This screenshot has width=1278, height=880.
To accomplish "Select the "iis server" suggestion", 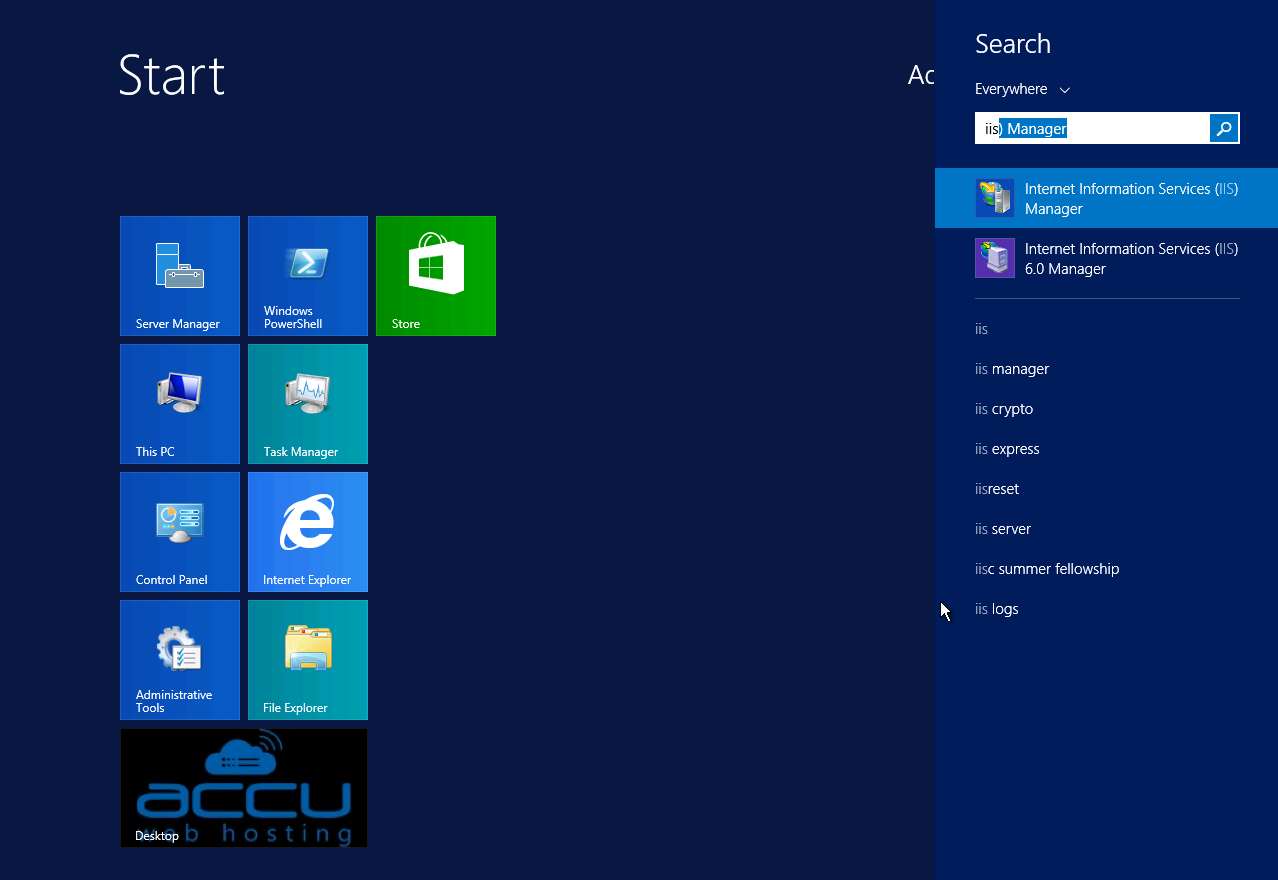I will pos(1003,529).
